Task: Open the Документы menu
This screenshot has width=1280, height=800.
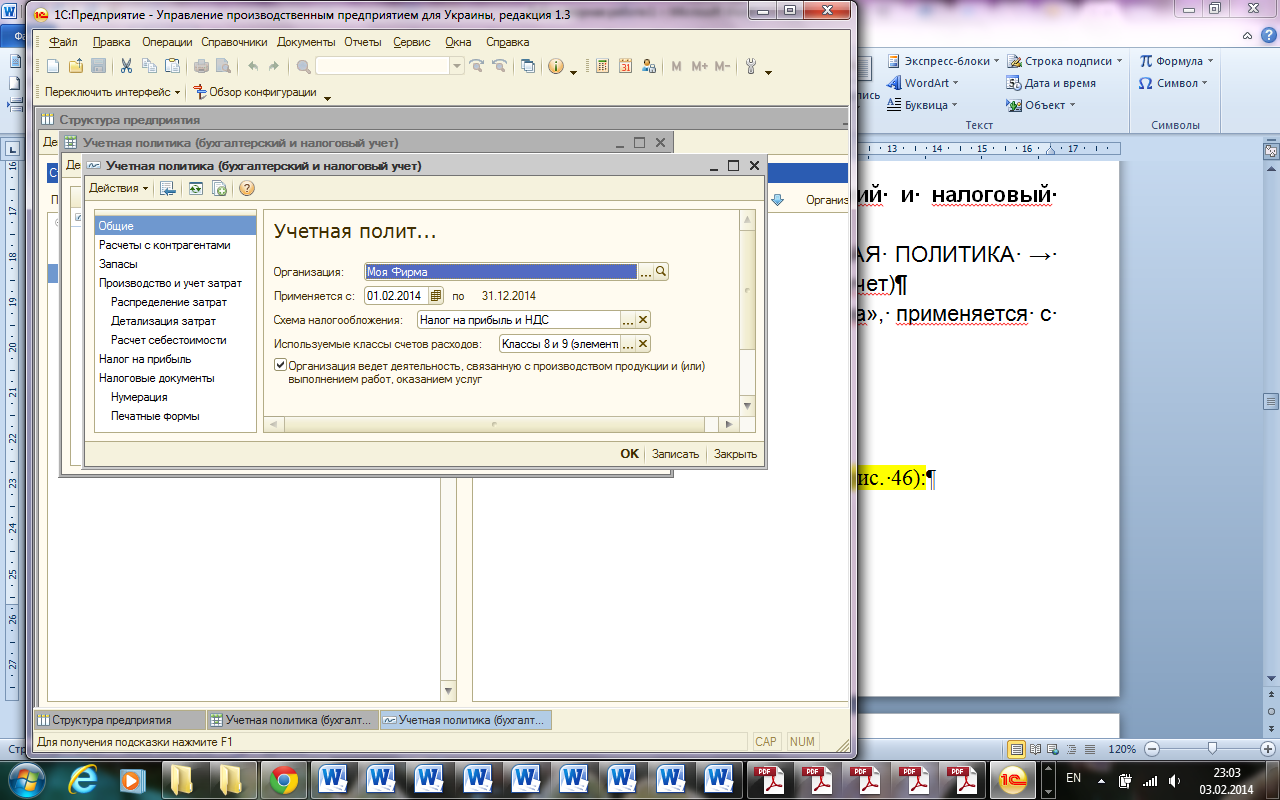Action: tap(306, 42)
